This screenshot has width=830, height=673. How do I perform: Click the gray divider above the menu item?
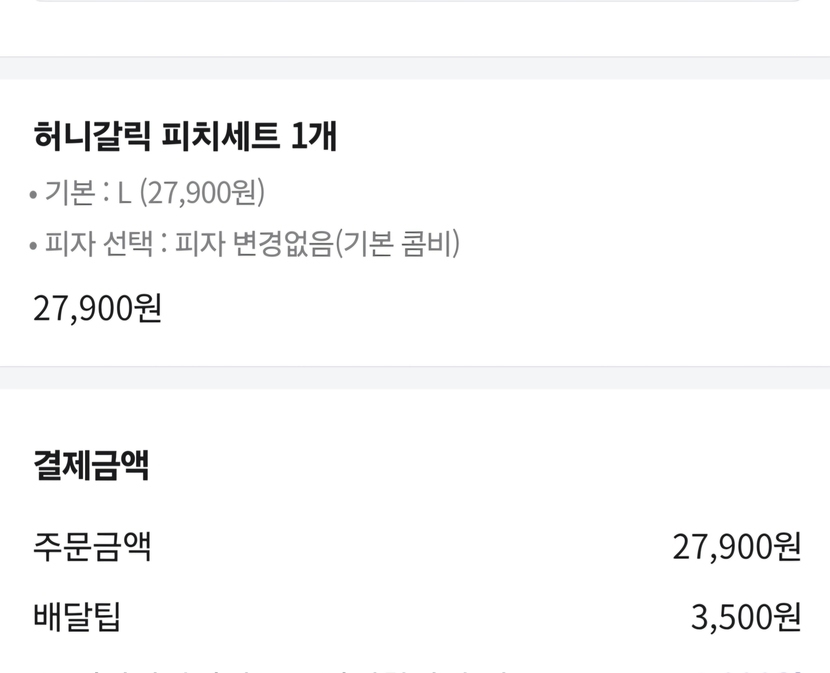pos(415,68)
